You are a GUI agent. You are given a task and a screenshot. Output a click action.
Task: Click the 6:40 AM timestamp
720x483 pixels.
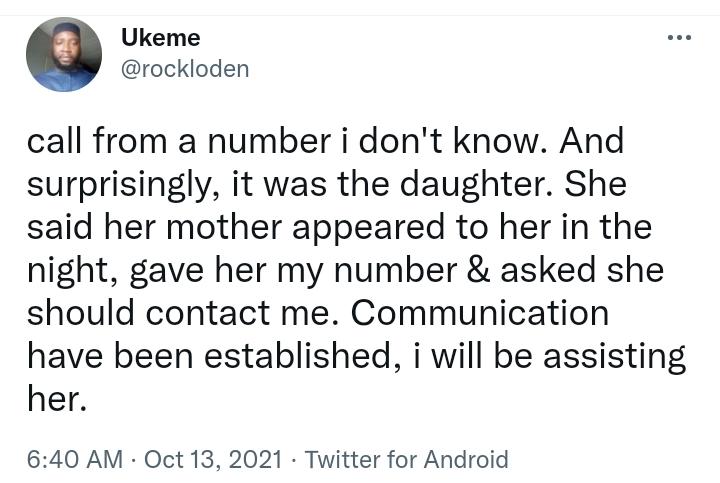coord(75,460)
